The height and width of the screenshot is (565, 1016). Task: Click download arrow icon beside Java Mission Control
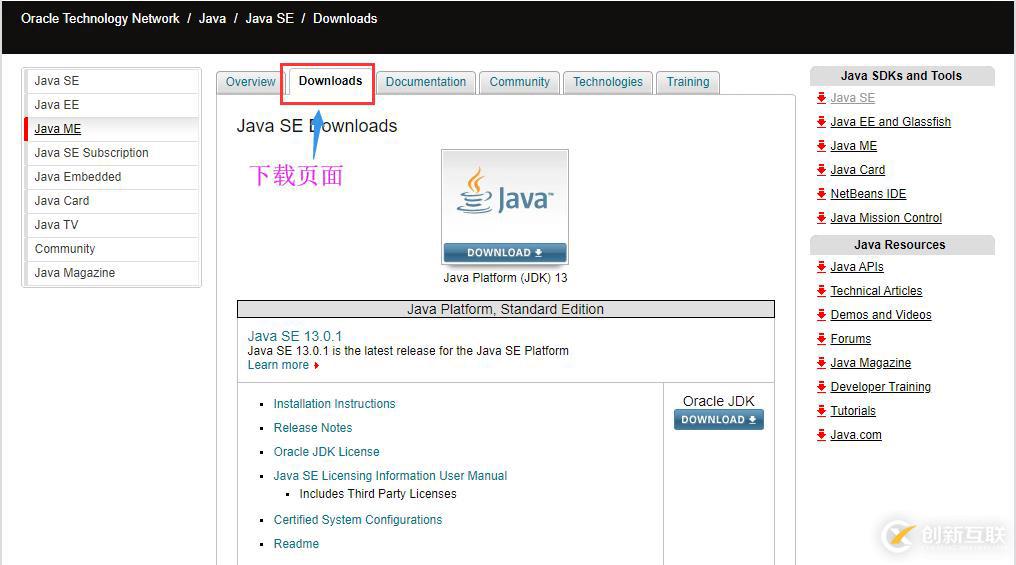821,218
